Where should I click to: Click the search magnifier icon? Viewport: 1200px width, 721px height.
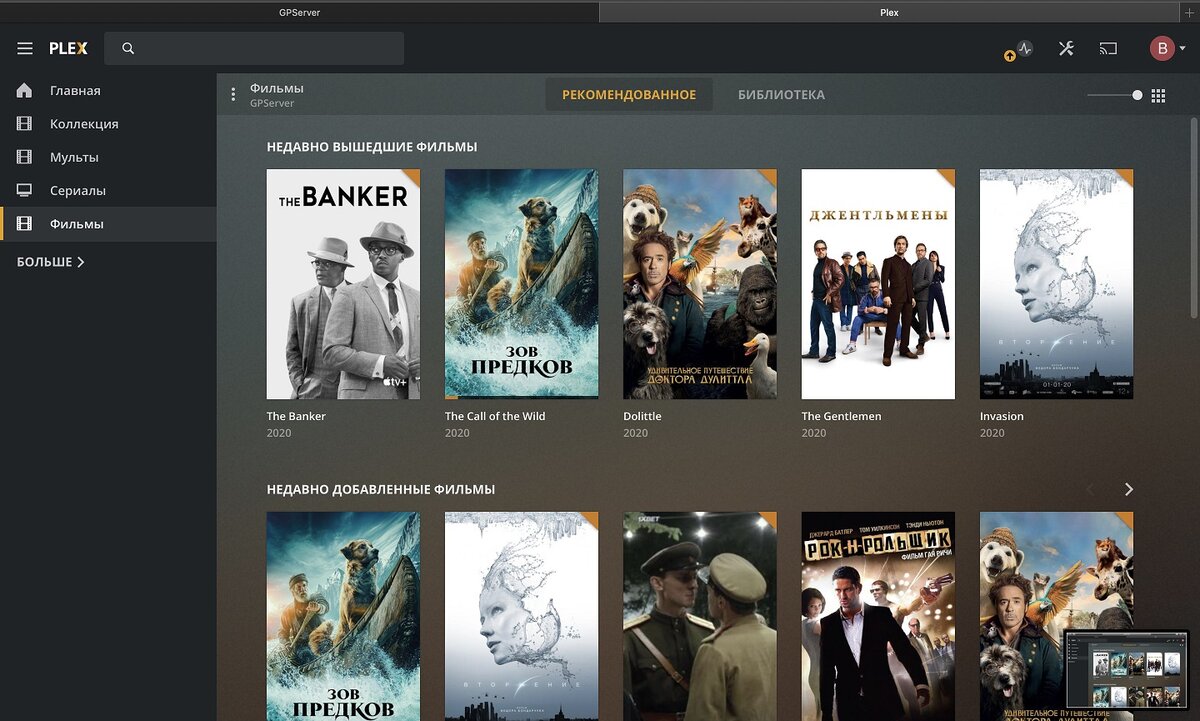click(128, 48)
